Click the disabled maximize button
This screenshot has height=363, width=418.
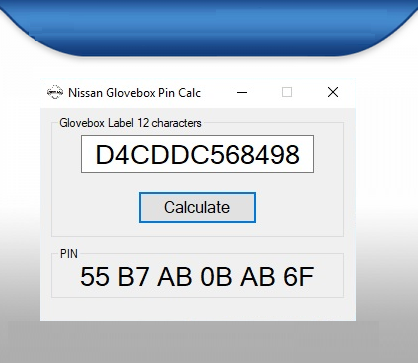click(287, 92)
